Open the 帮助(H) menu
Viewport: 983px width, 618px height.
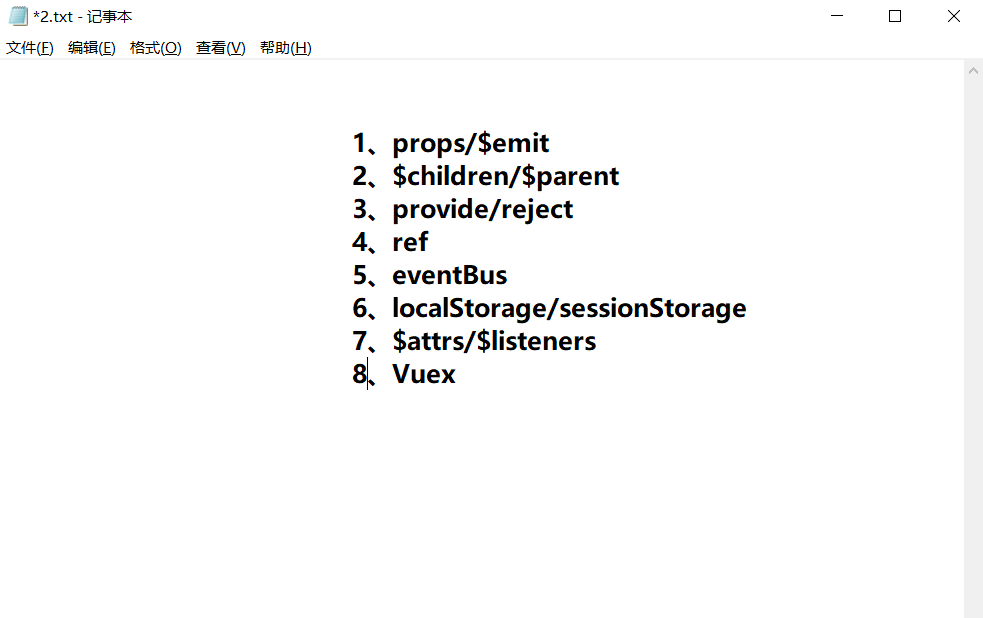click(x=285, y=47)
